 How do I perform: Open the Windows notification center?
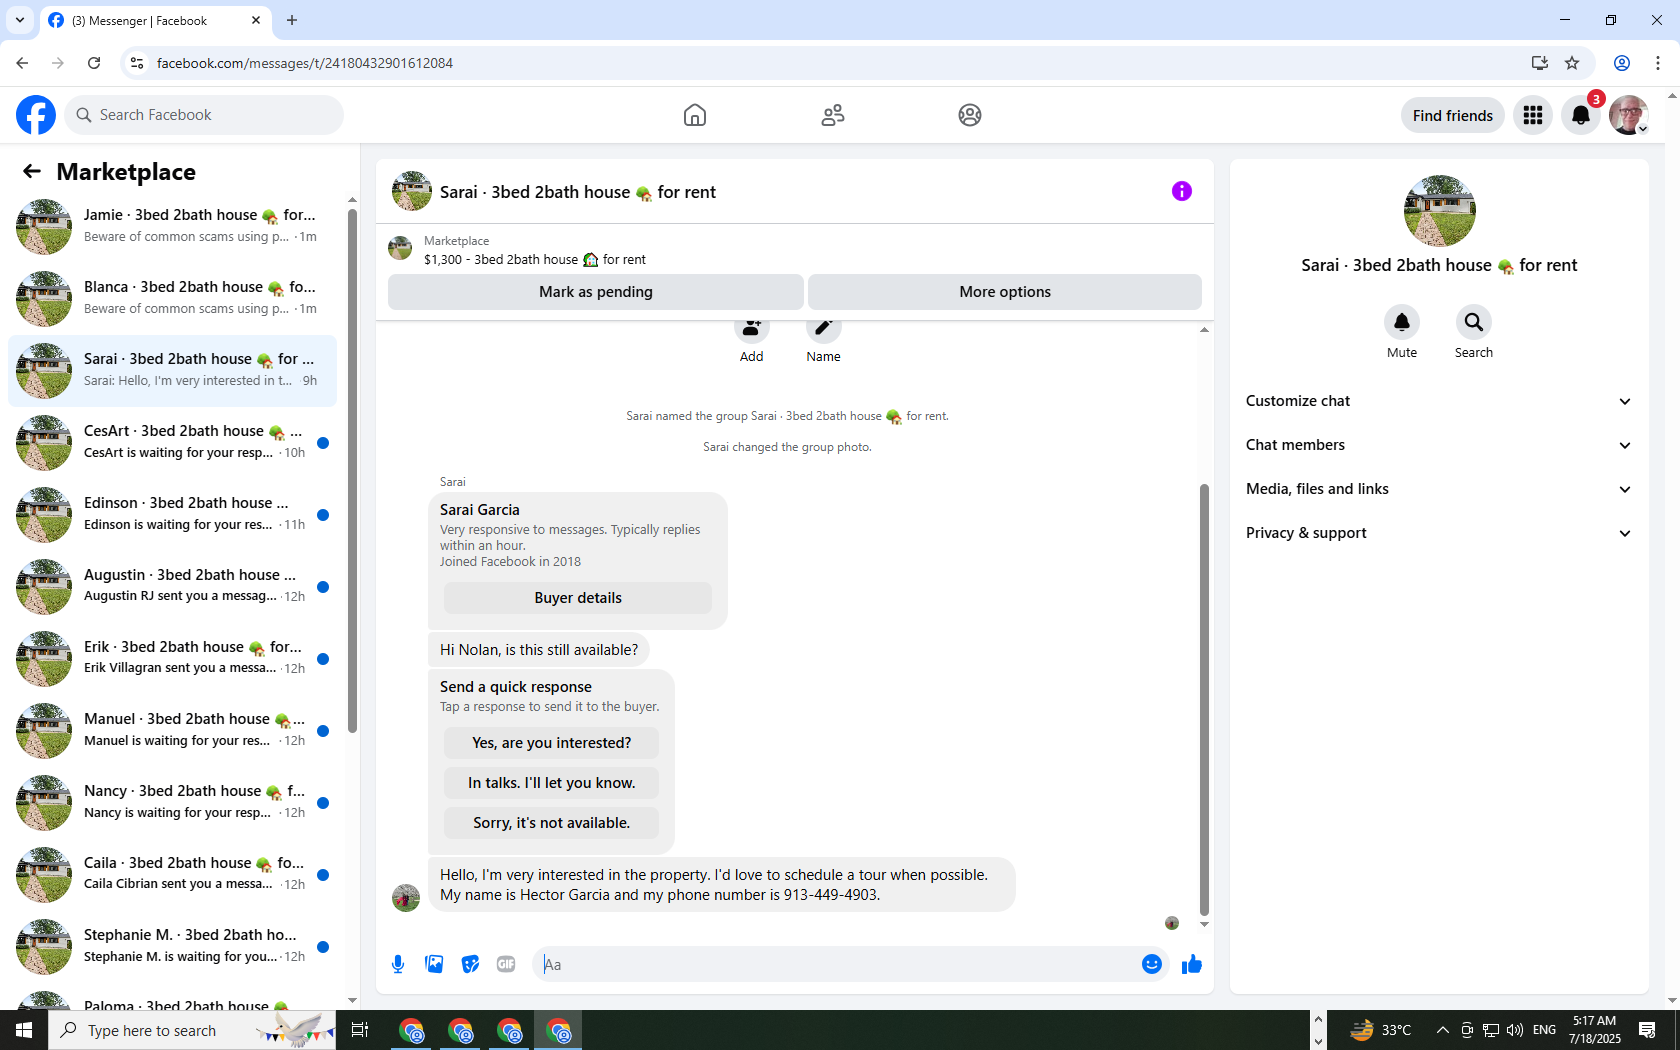[x=1647, y=1030]
